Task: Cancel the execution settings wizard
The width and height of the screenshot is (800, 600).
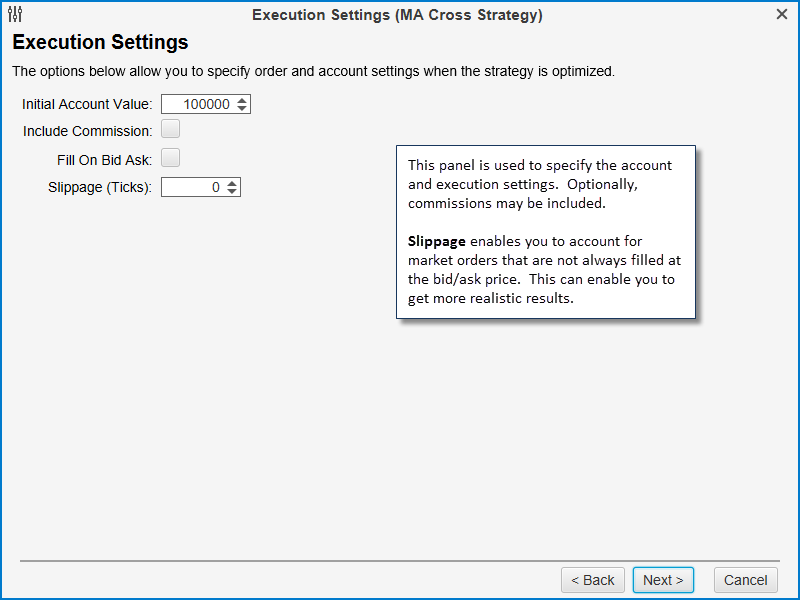Action: [746, 580]
